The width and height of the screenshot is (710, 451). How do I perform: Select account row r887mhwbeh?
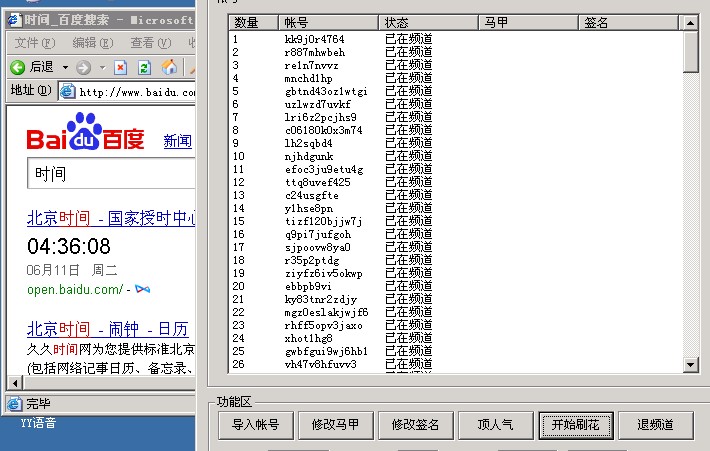point(455,52)
